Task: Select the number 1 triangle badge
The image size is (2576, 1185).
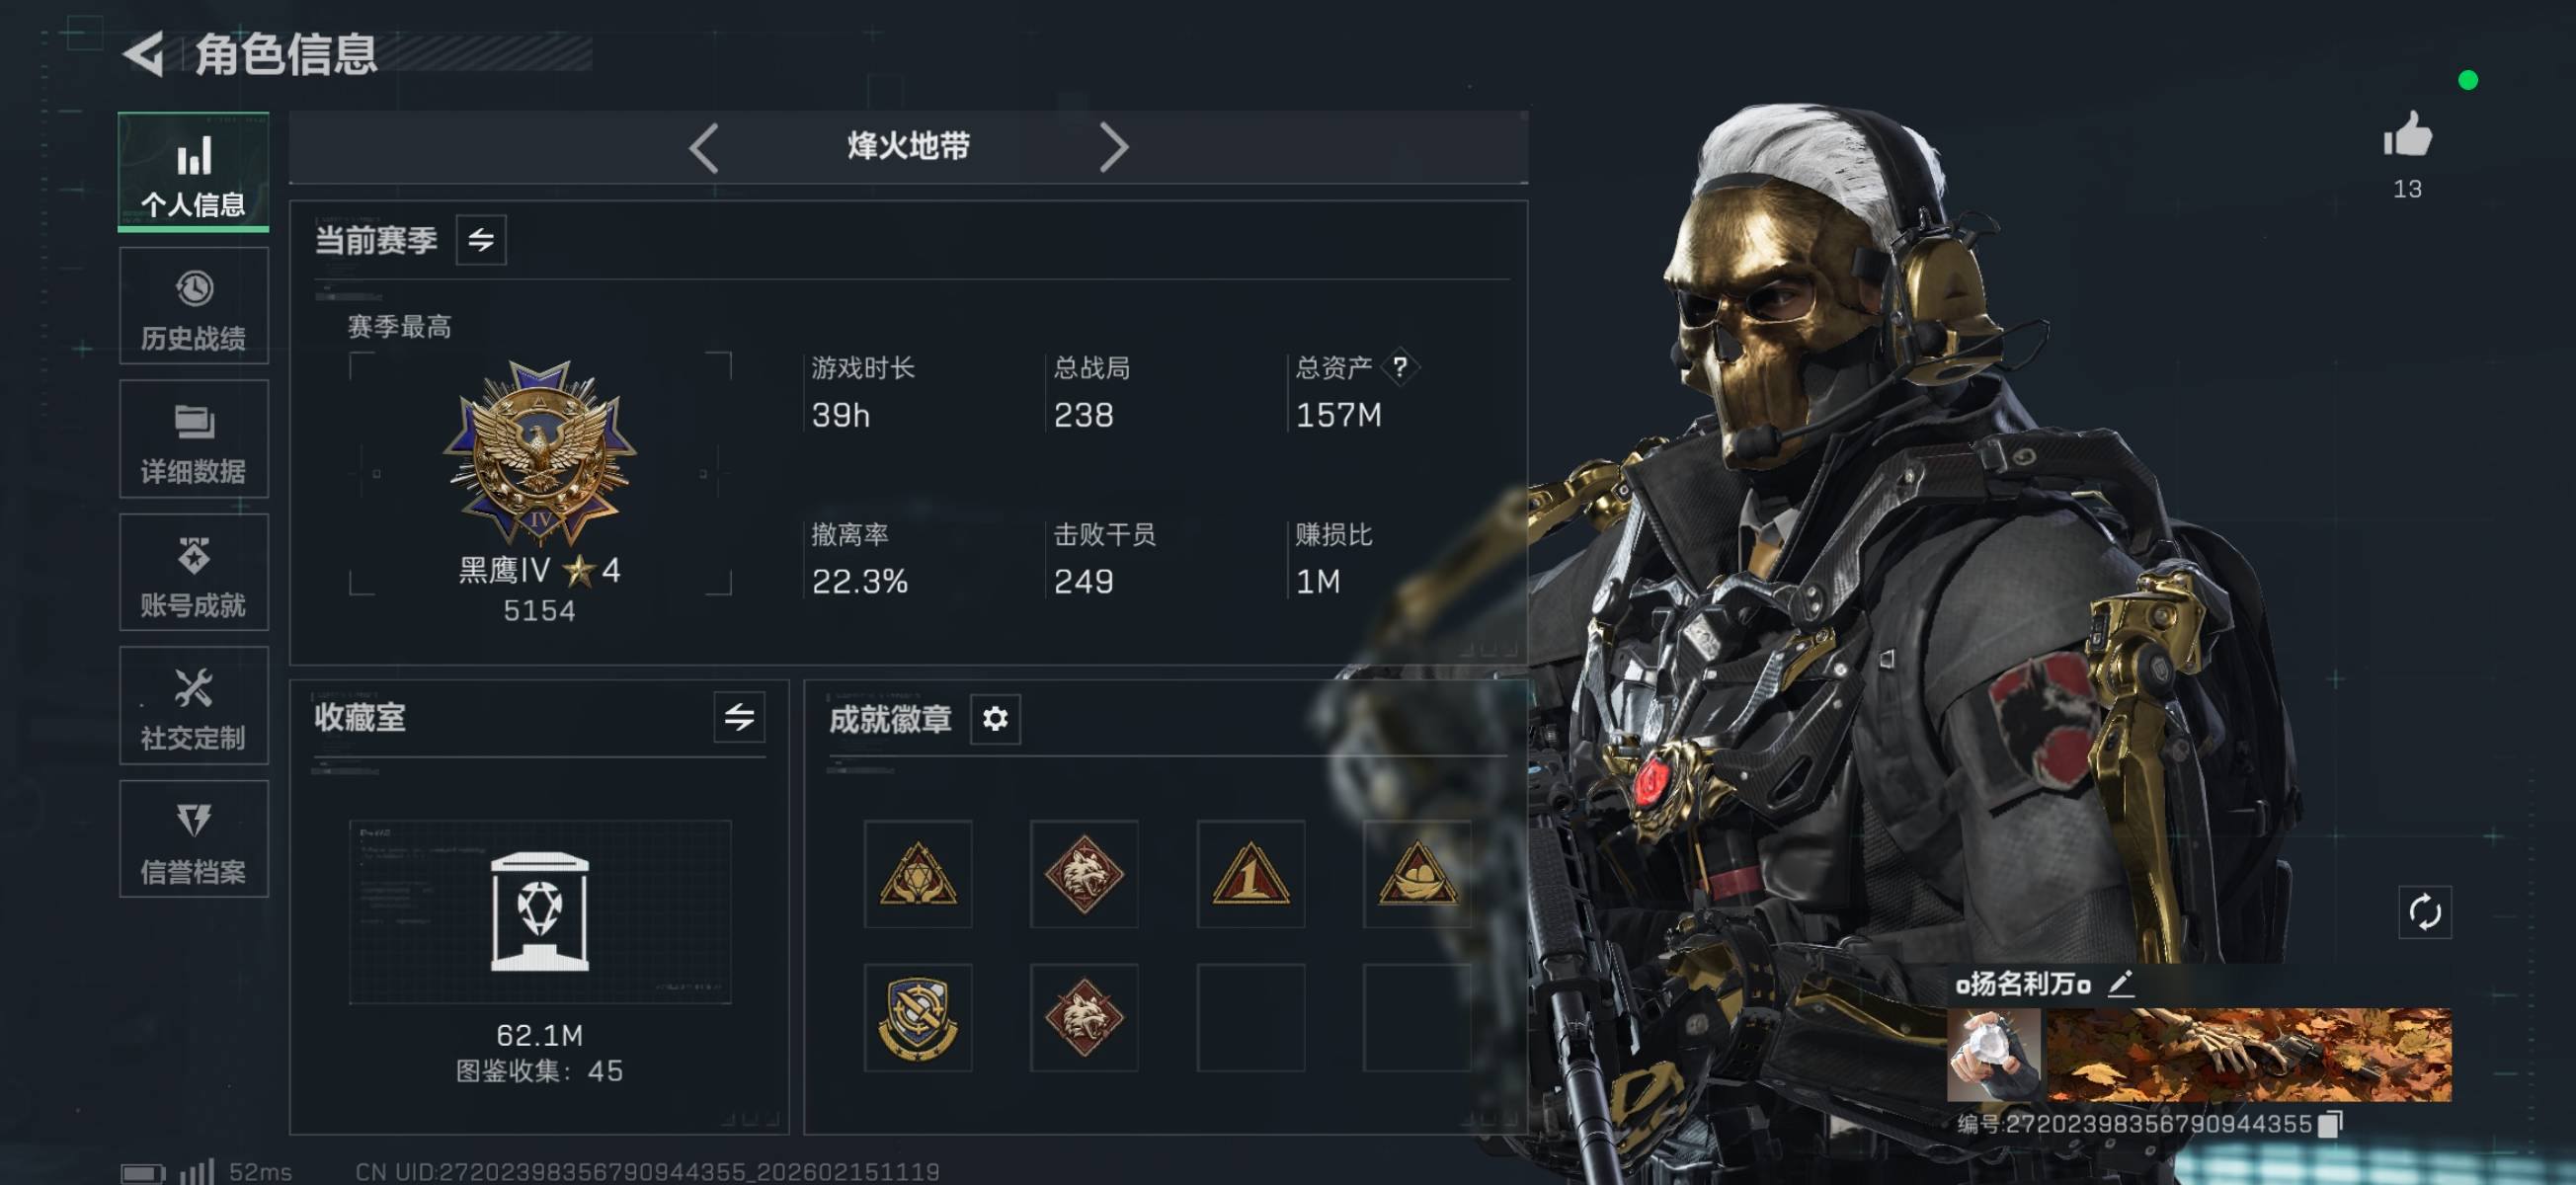Action: [x=1250, y=875]
